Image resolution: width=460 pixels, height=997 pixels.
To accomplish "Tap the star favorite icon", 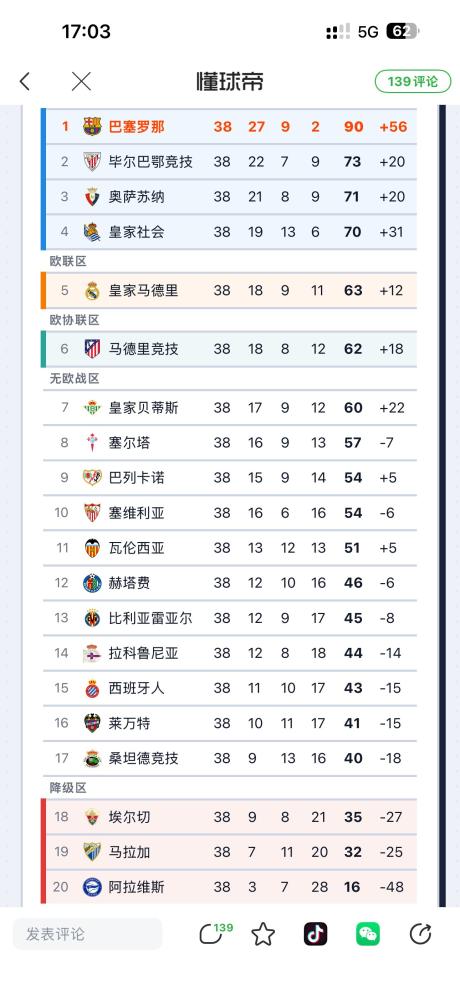I will 263,934.
